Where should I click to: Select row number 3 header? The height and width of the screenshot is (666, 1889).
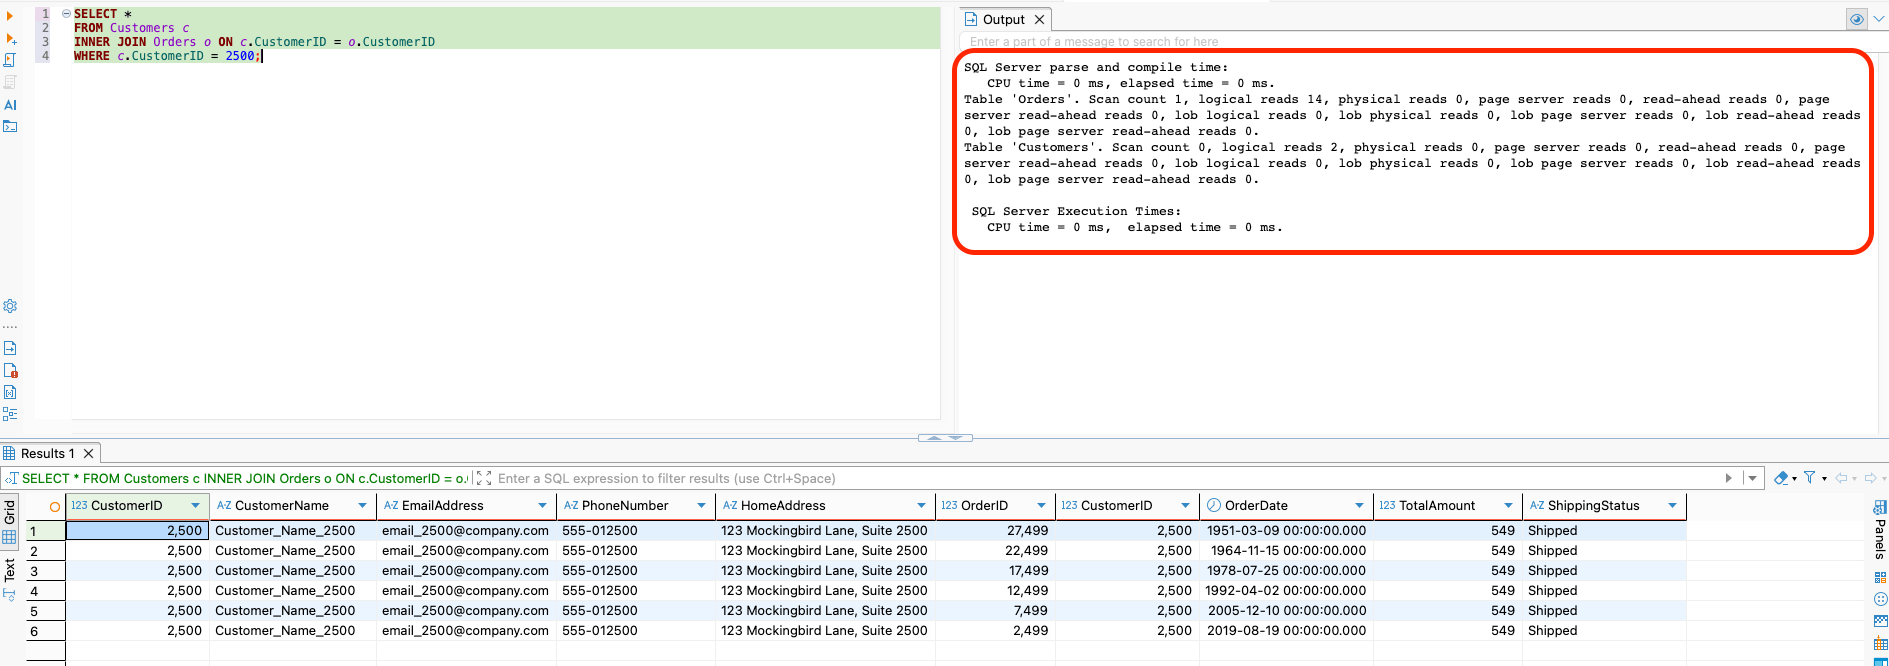click(x=45, y=571)
